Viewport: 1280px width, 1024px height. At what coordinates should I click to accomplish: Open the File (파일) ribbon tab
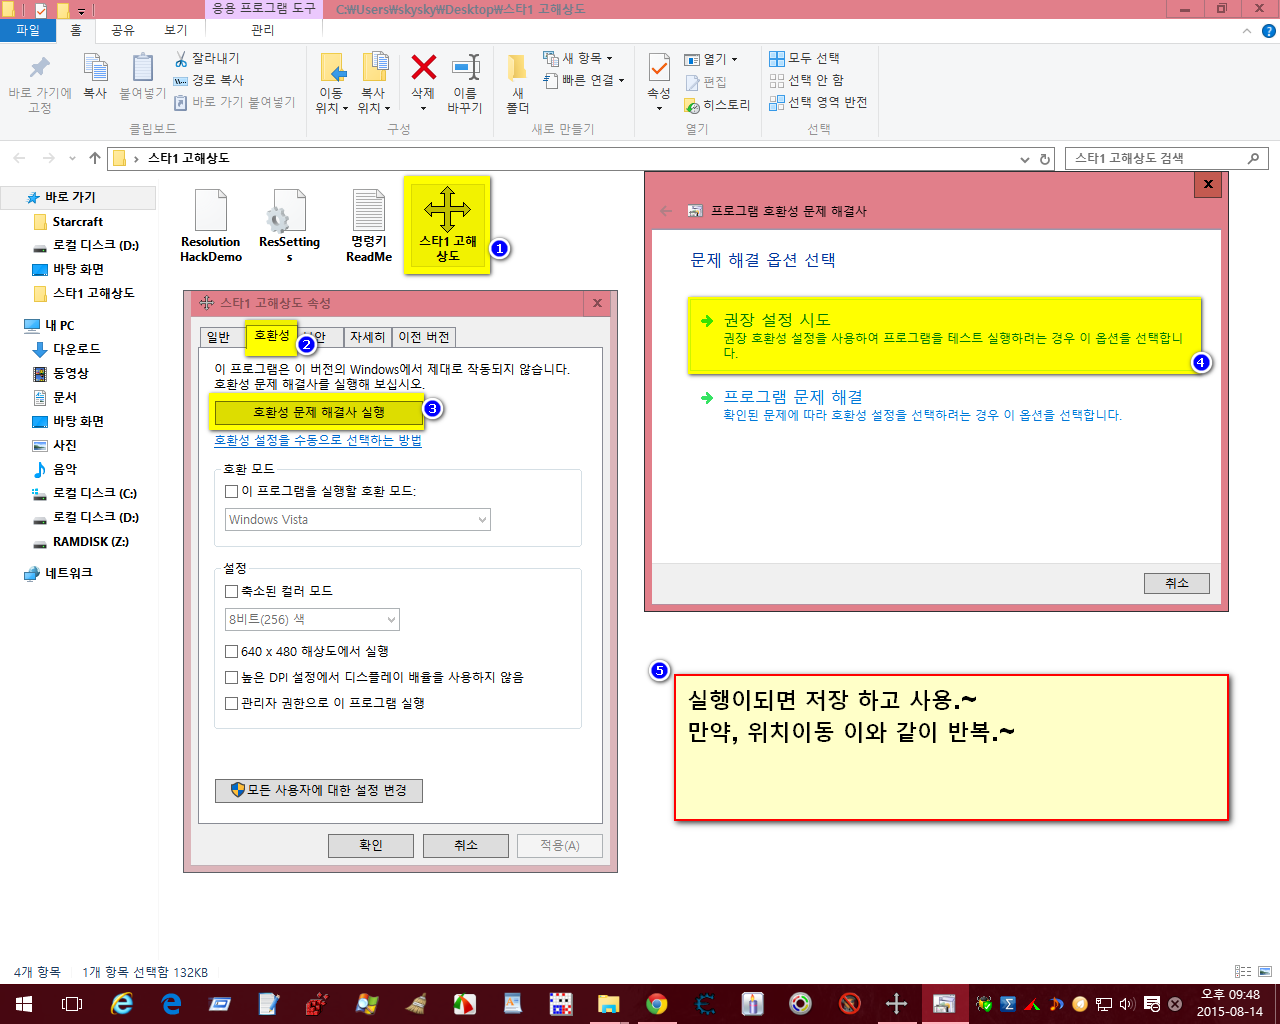(x=28, y=31)
